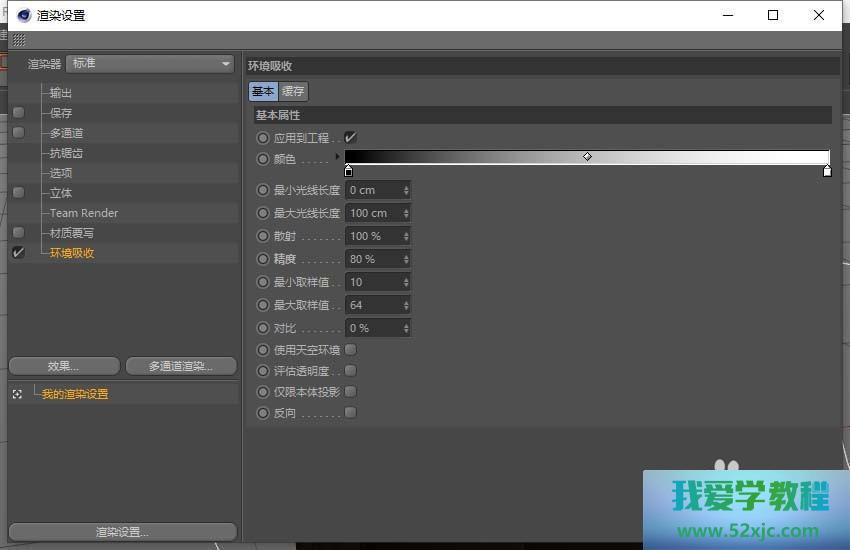Select 抗锯齿 in the settings list
850x550 pixels.
(66, 153)
